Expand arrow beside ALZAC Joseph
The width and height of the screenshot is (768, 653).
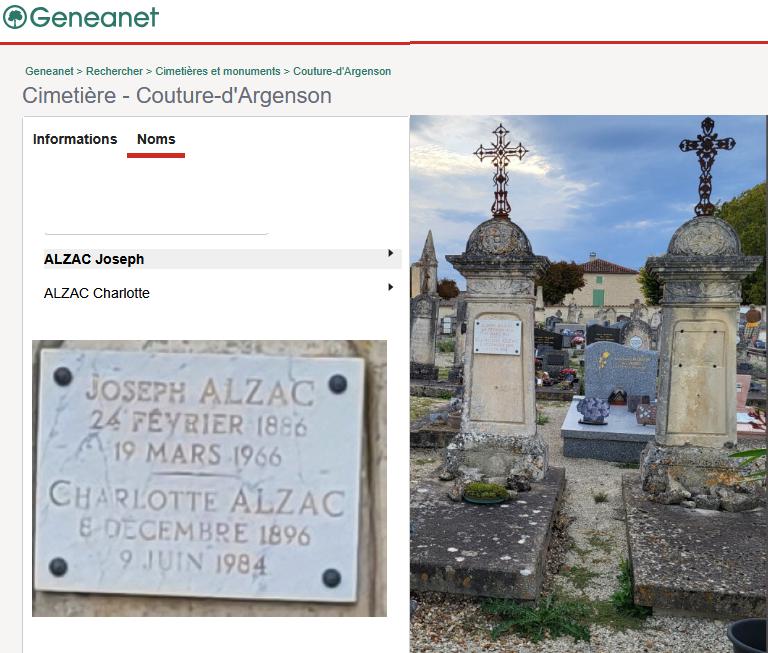[390, 253]
